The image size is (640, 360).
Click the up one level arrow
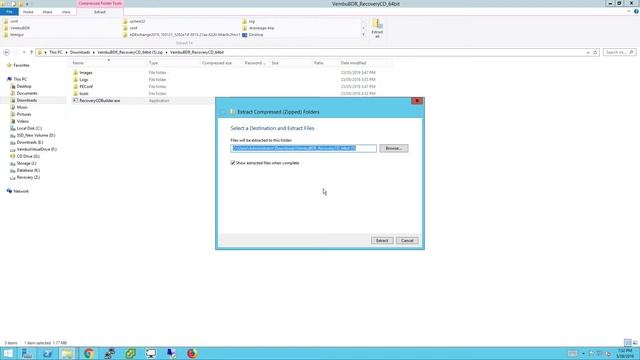point(31,52)
